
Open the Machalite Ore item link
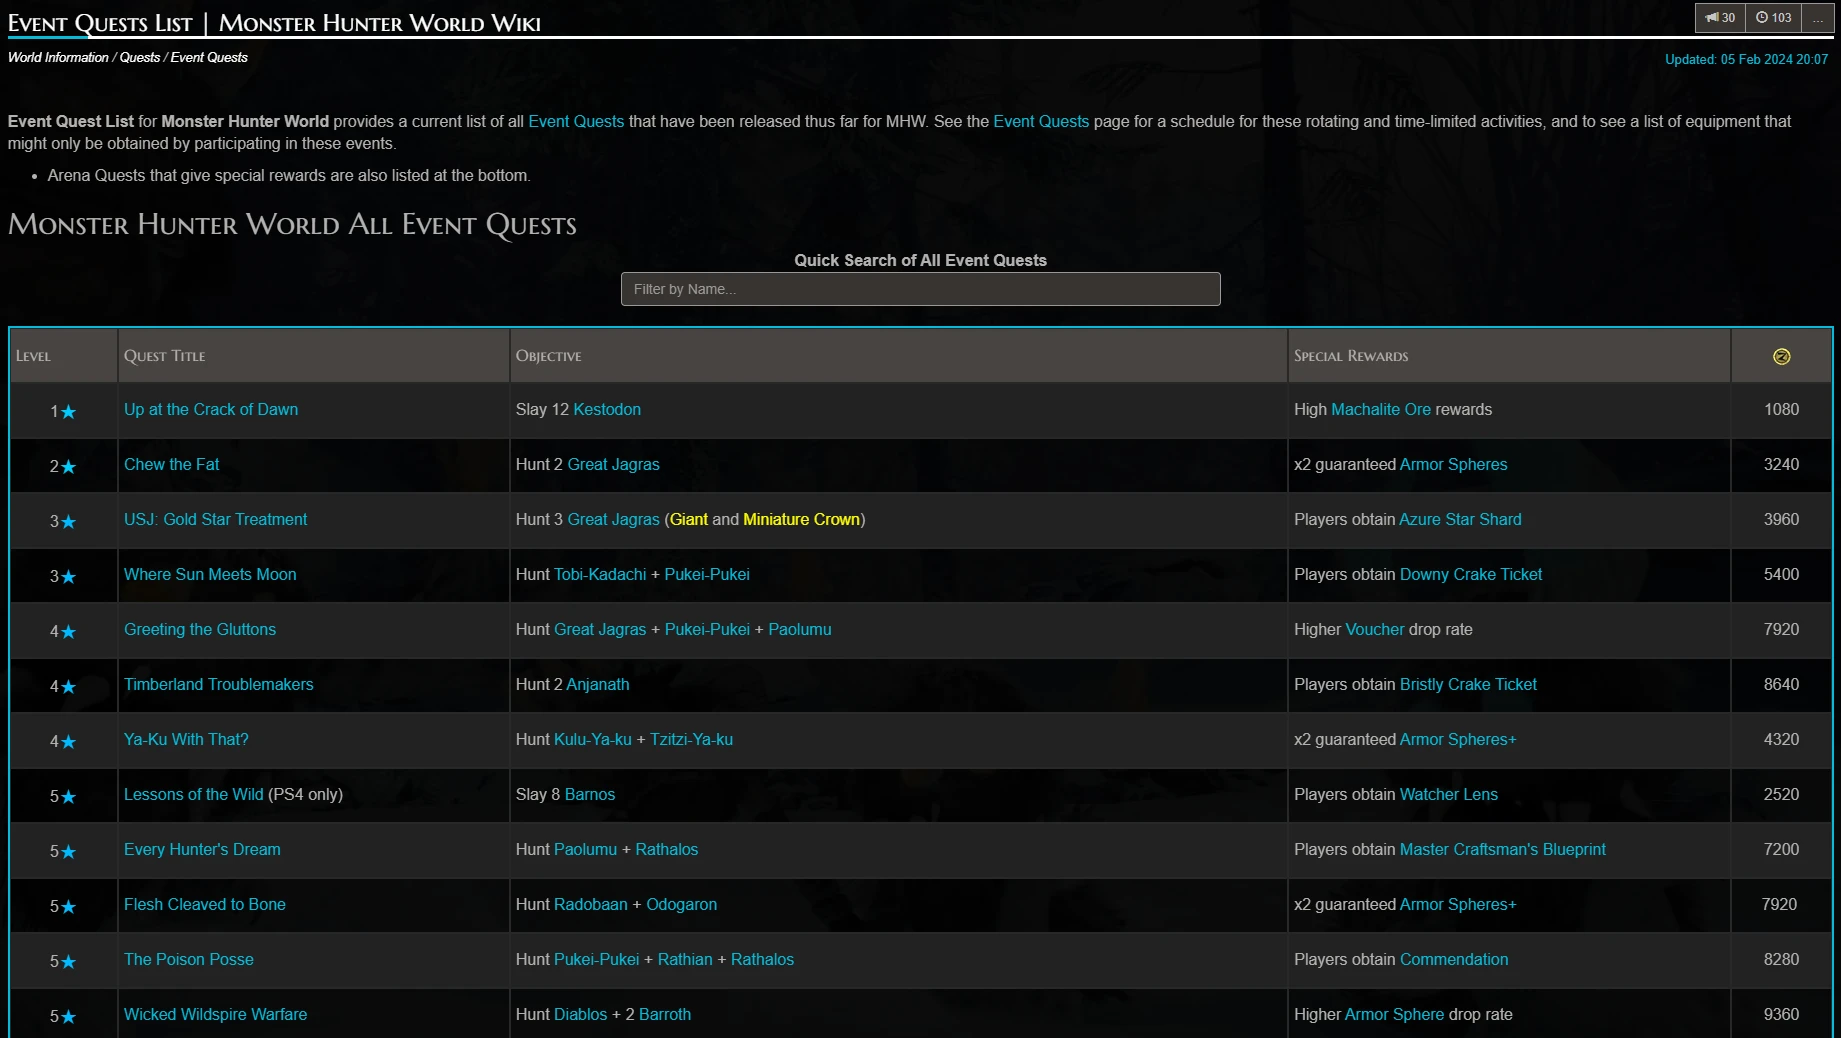1381,409
